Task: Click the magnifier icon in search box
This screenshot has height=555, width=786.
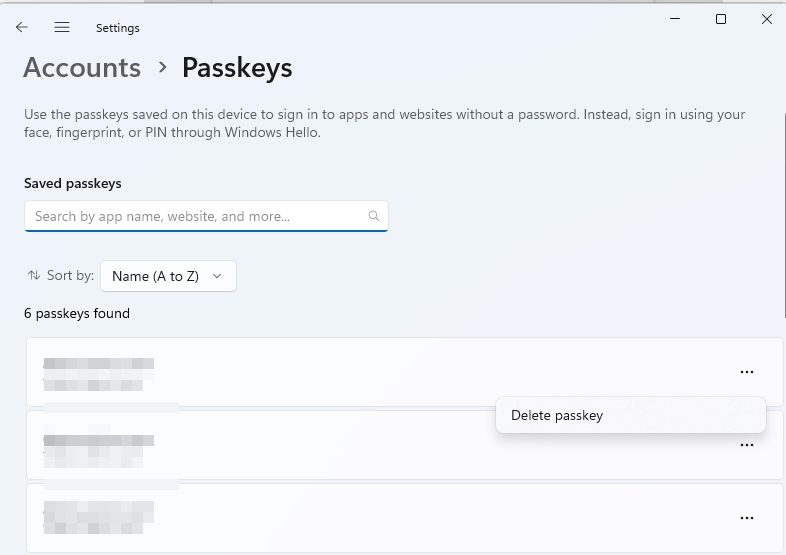Action: (x=374, y=216)
